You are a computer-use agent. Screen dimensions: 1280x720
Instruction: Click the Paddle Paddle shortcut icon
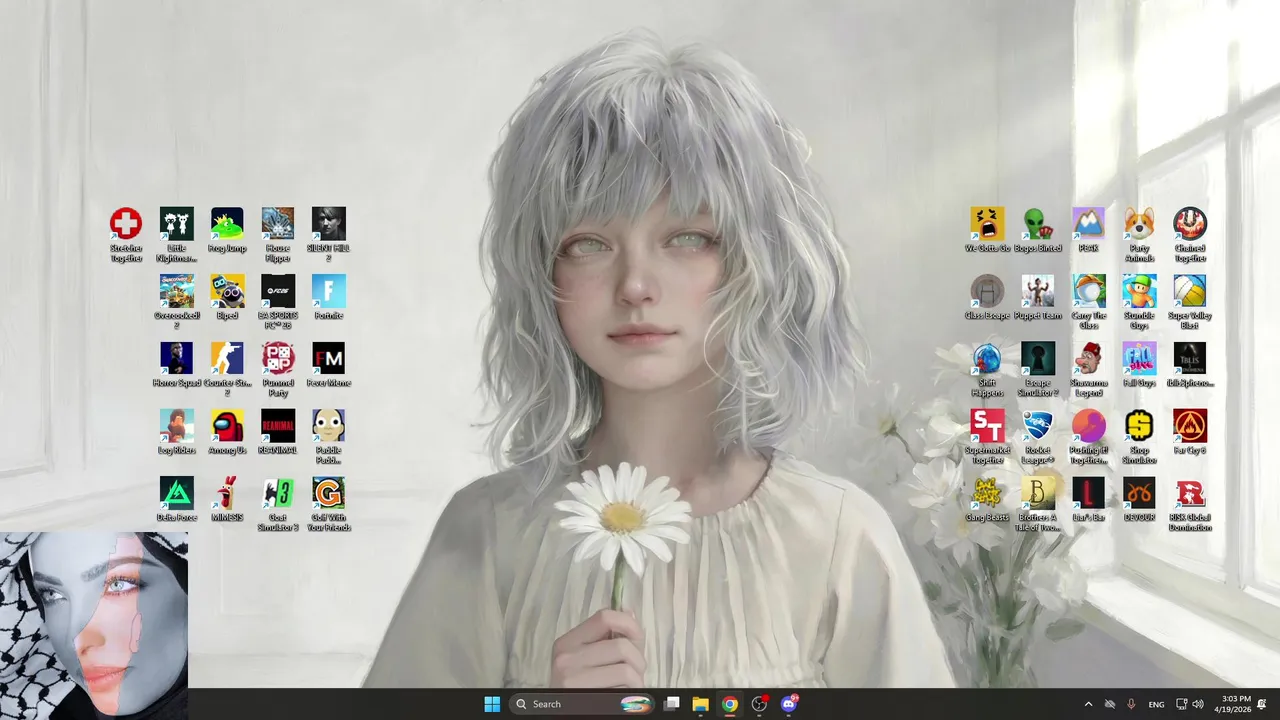(329, 426)
